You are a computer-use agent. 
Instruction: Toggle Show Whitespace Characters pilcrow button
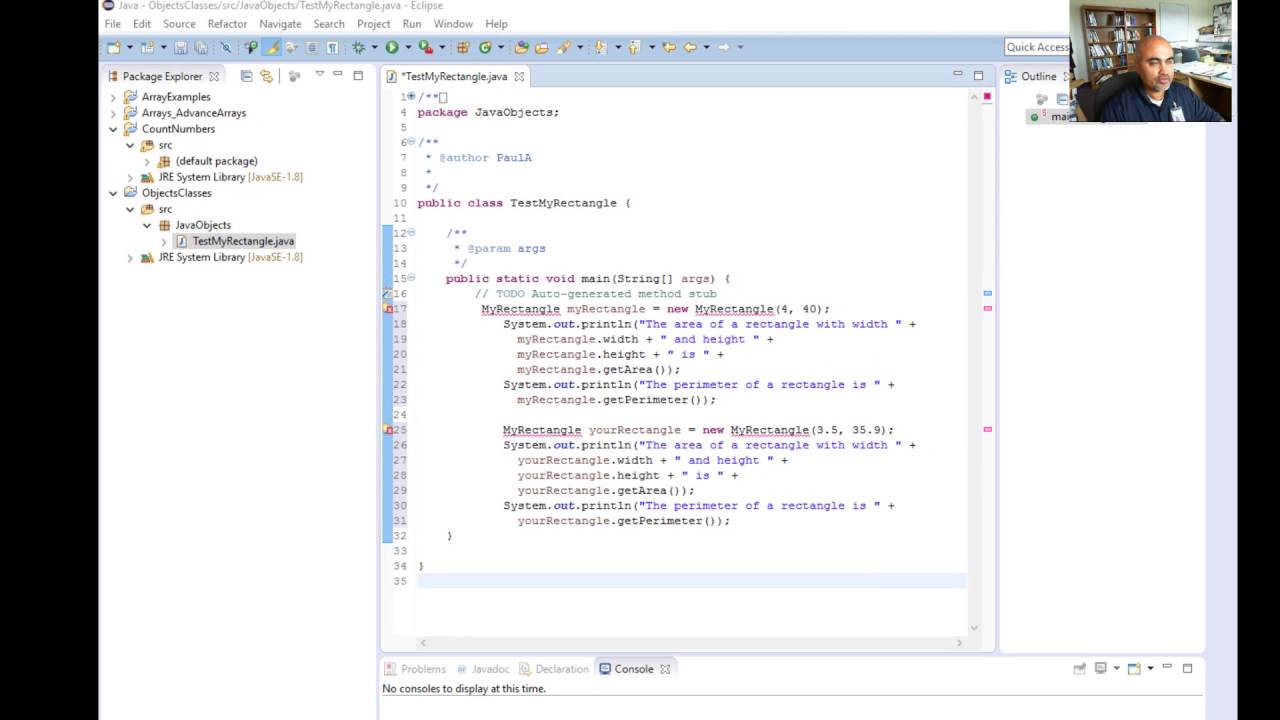click(332, 47)
